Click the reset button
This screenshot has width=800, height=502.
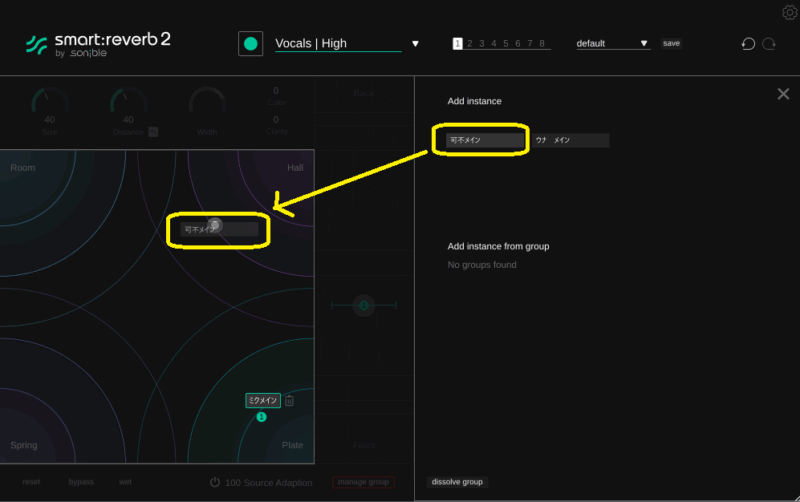click(x=31, y=482)
